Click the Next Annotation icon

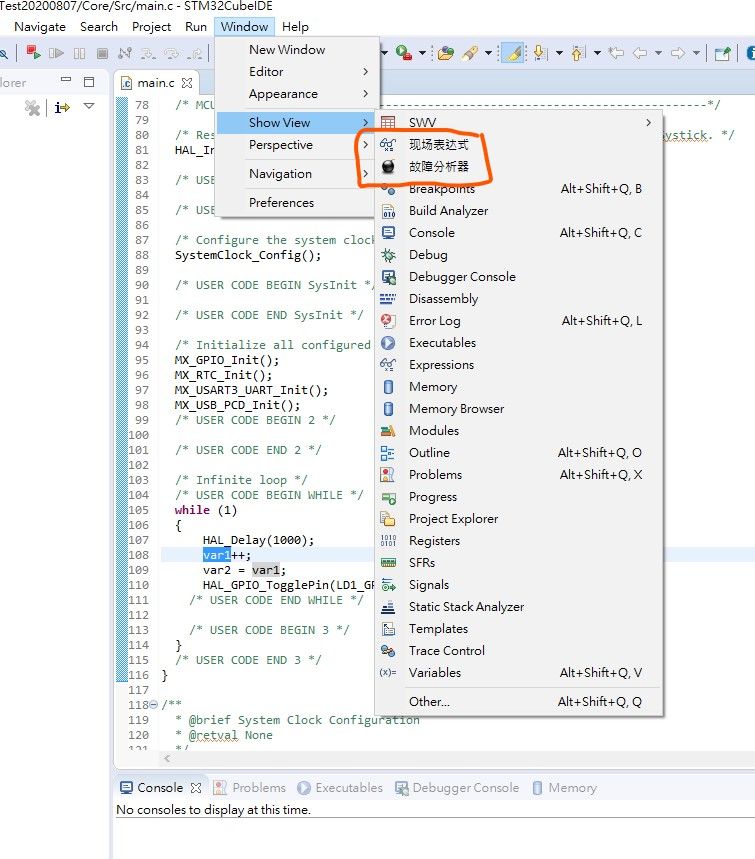[x=539, y=53]
